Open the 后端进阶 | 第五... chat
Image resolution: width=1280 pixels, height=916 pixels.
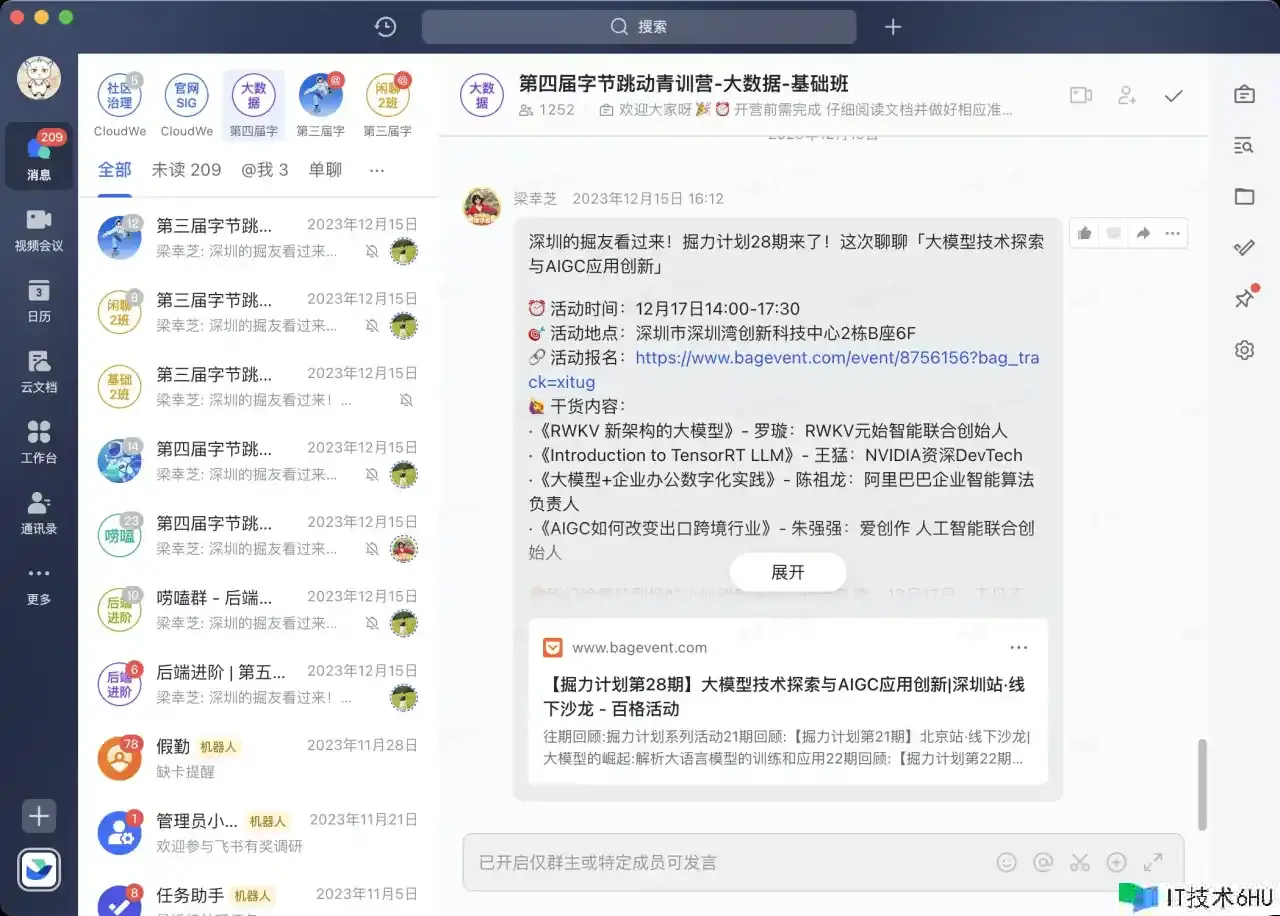coord(258,684)
